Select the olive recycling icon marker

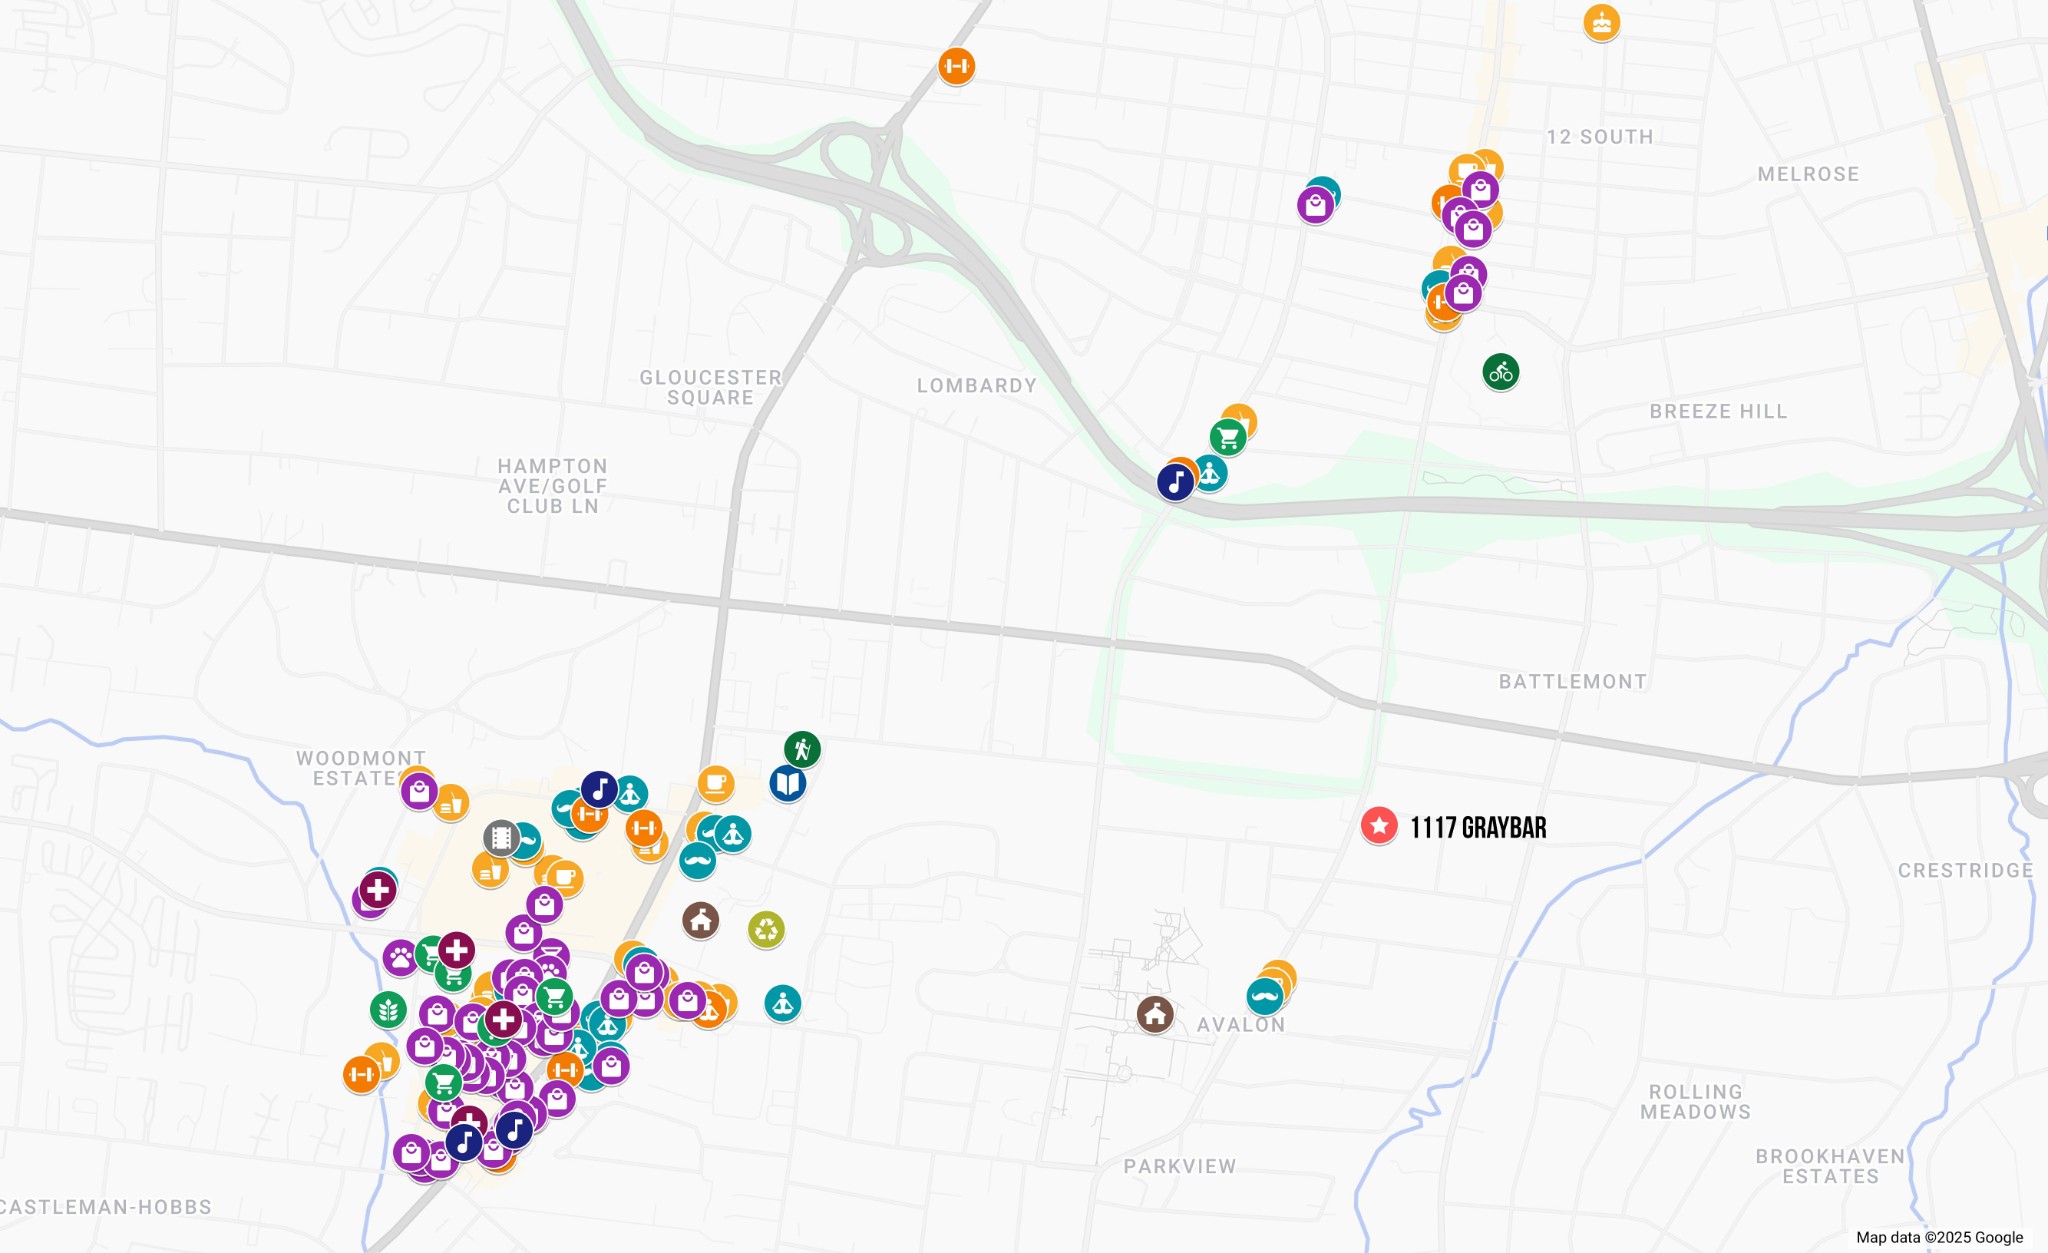pos(766,930)
